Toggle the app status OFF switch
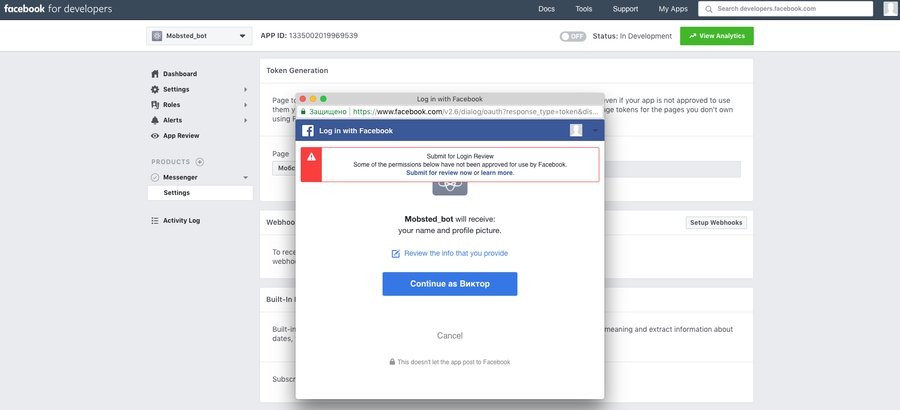The image size is (900, 410). click(572, 36)
